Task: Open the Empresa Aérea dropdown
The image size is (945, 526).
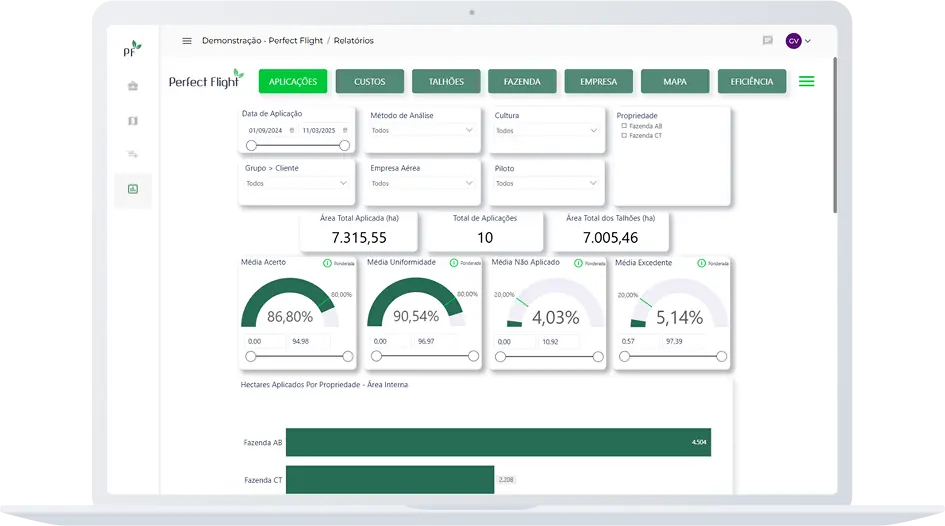Action: tap(422, 183)
